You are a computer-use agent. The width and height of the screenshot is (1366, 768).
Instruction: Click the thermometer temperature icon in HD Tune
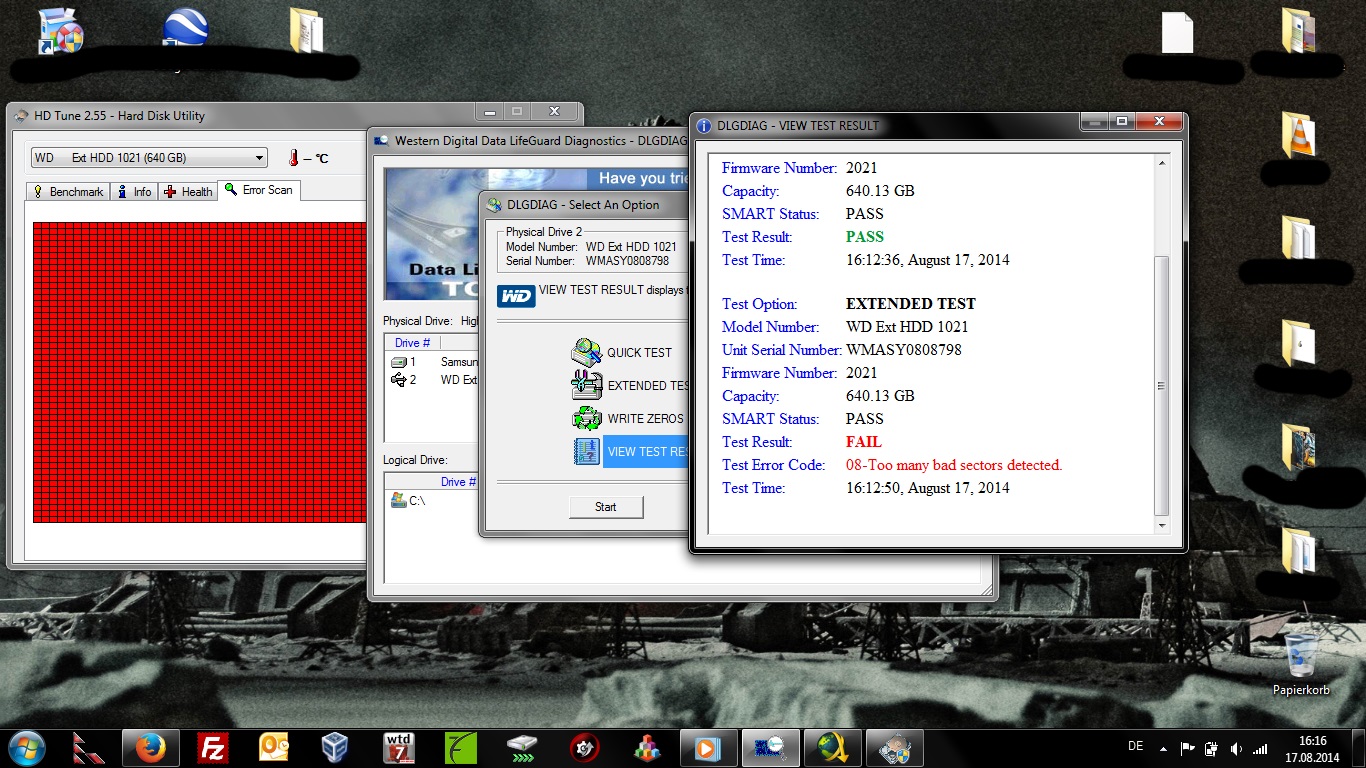click(x=294, y=158)
